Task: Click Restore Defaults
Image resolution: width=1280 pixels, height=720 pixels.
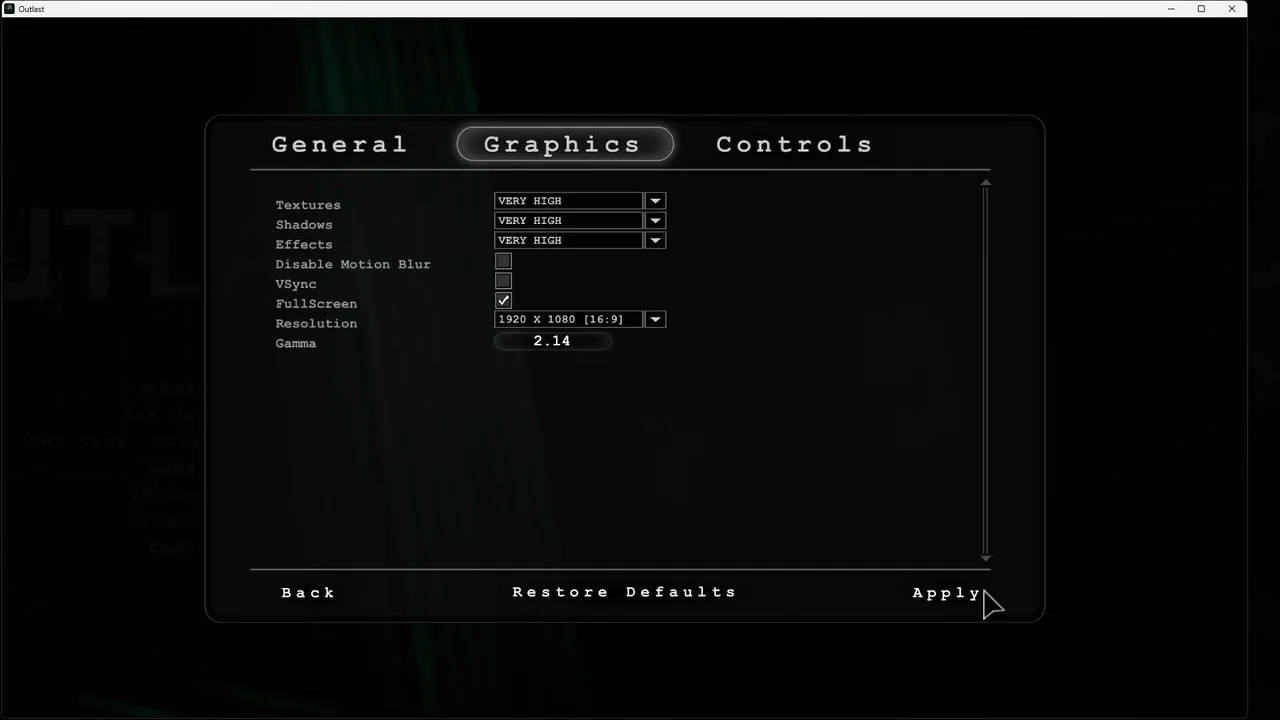Action: [x=624, y=592]
